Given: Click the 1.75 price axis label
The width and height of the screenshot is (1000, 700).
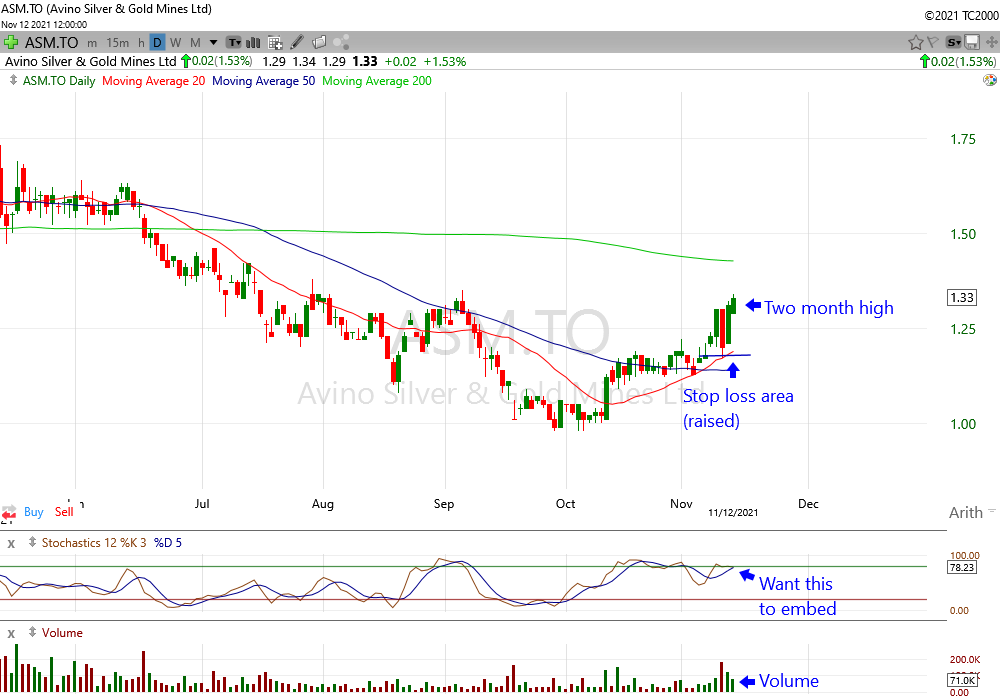Looking at the screenshot, I should point(963,139).
